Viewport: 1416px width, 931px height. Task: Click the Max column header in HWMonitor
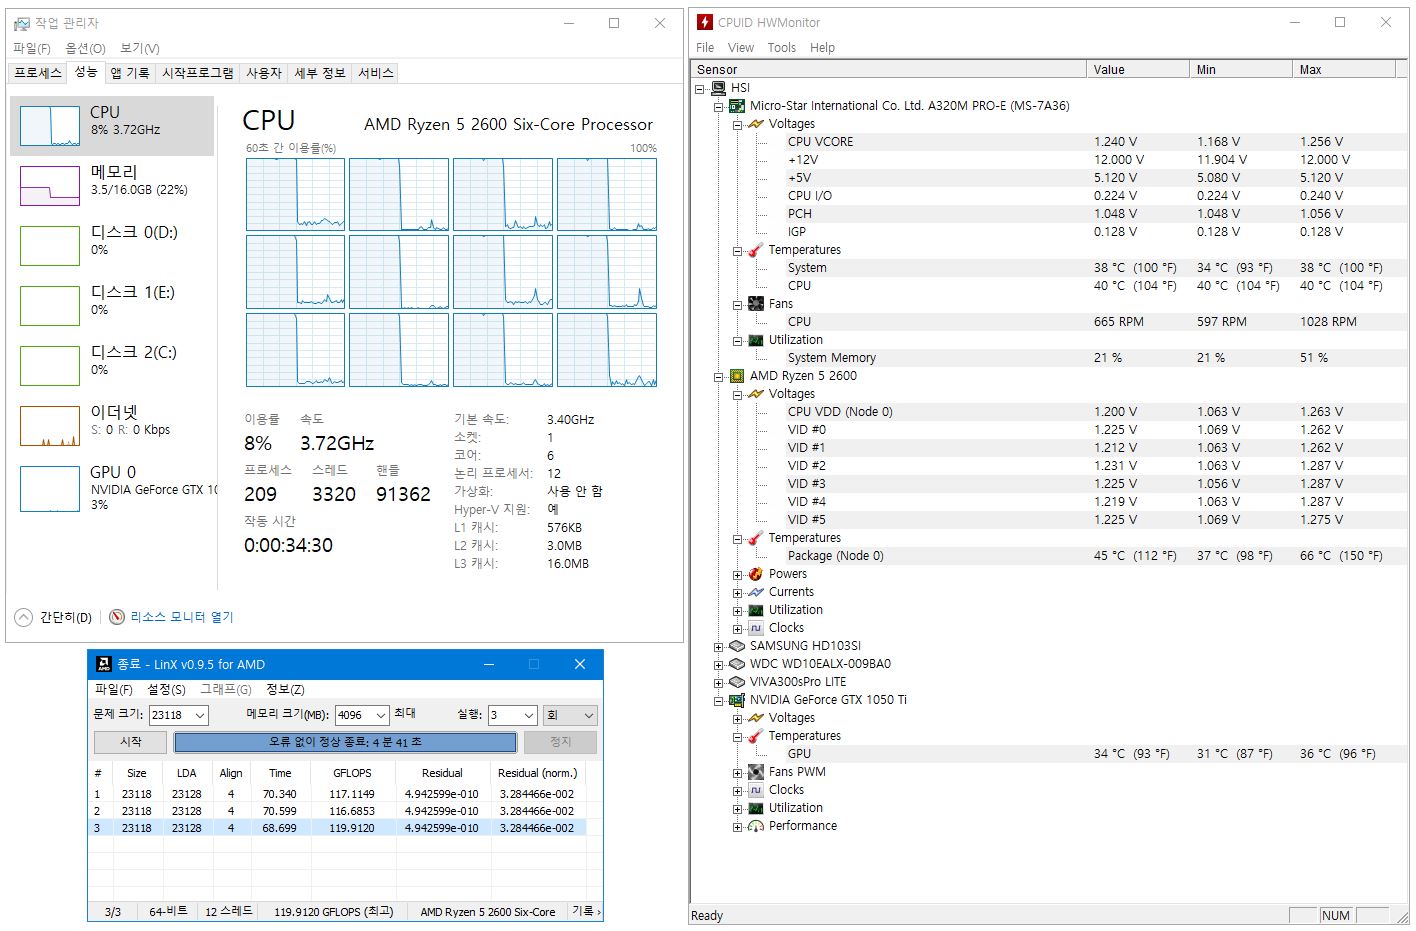point(1344,69)
